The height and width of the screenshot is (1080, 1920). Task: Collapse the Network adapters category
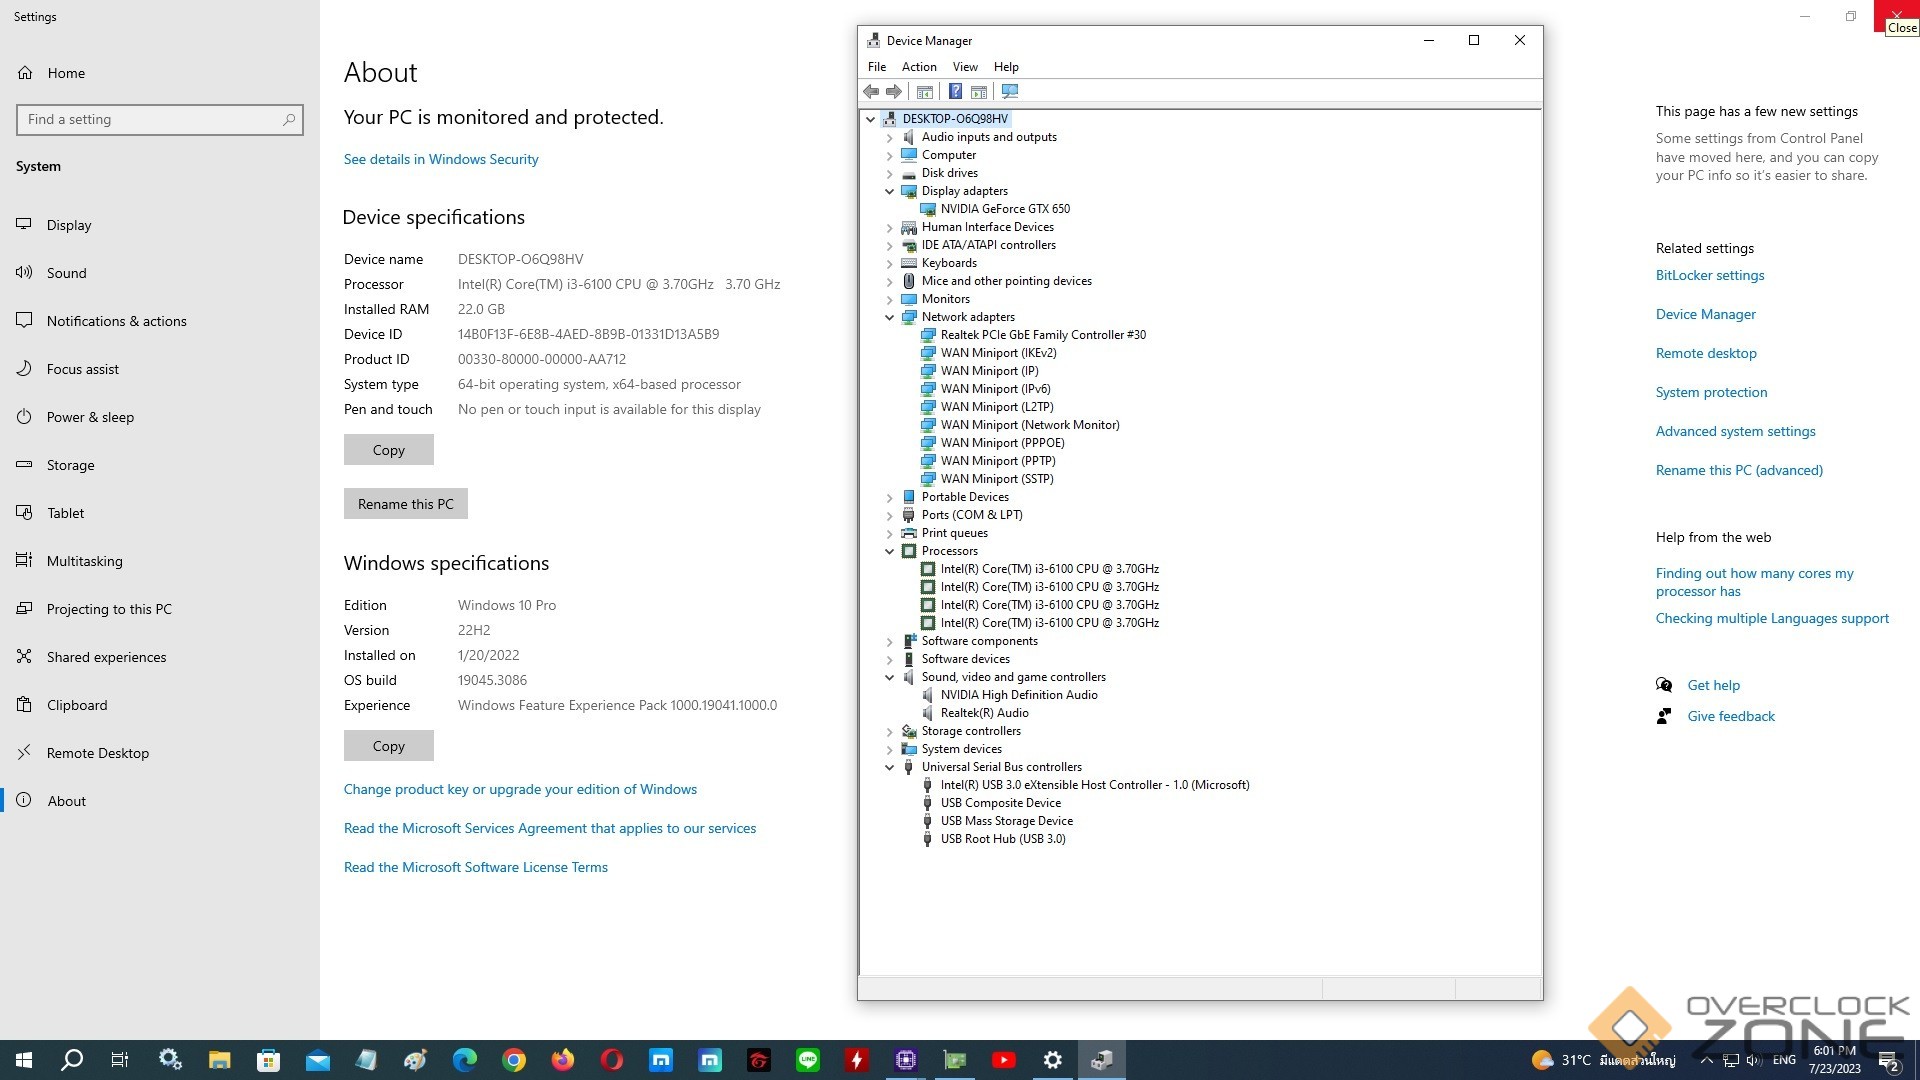click(889, 317)
